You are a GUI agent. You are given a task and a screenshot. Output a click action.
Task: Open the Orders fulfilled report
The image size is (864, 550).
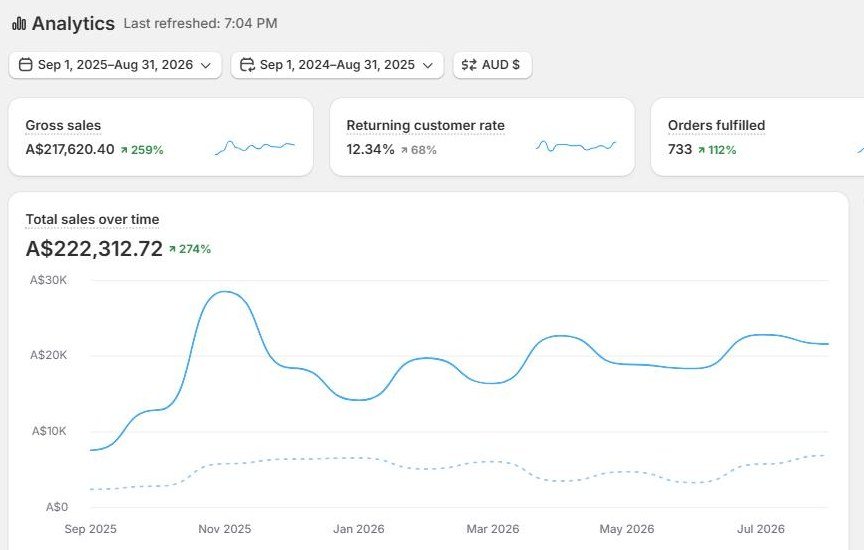(716, 126)
